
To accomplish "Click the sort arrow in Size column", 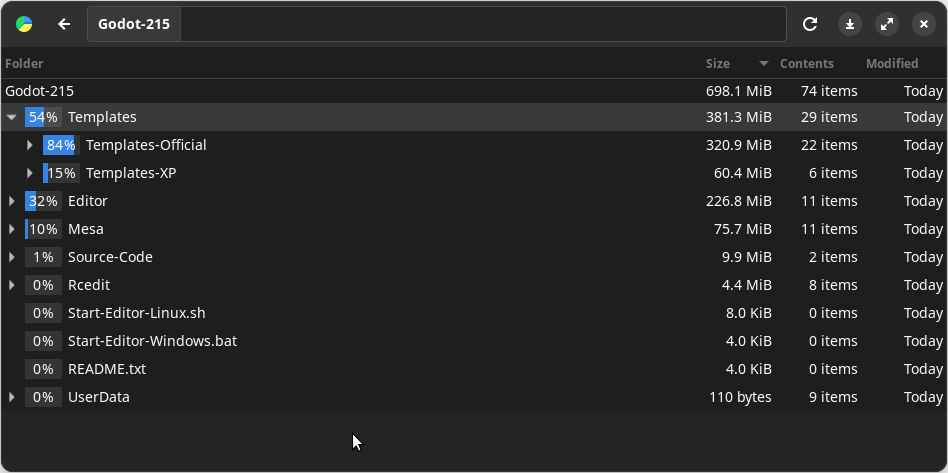I will pos(764,64).
